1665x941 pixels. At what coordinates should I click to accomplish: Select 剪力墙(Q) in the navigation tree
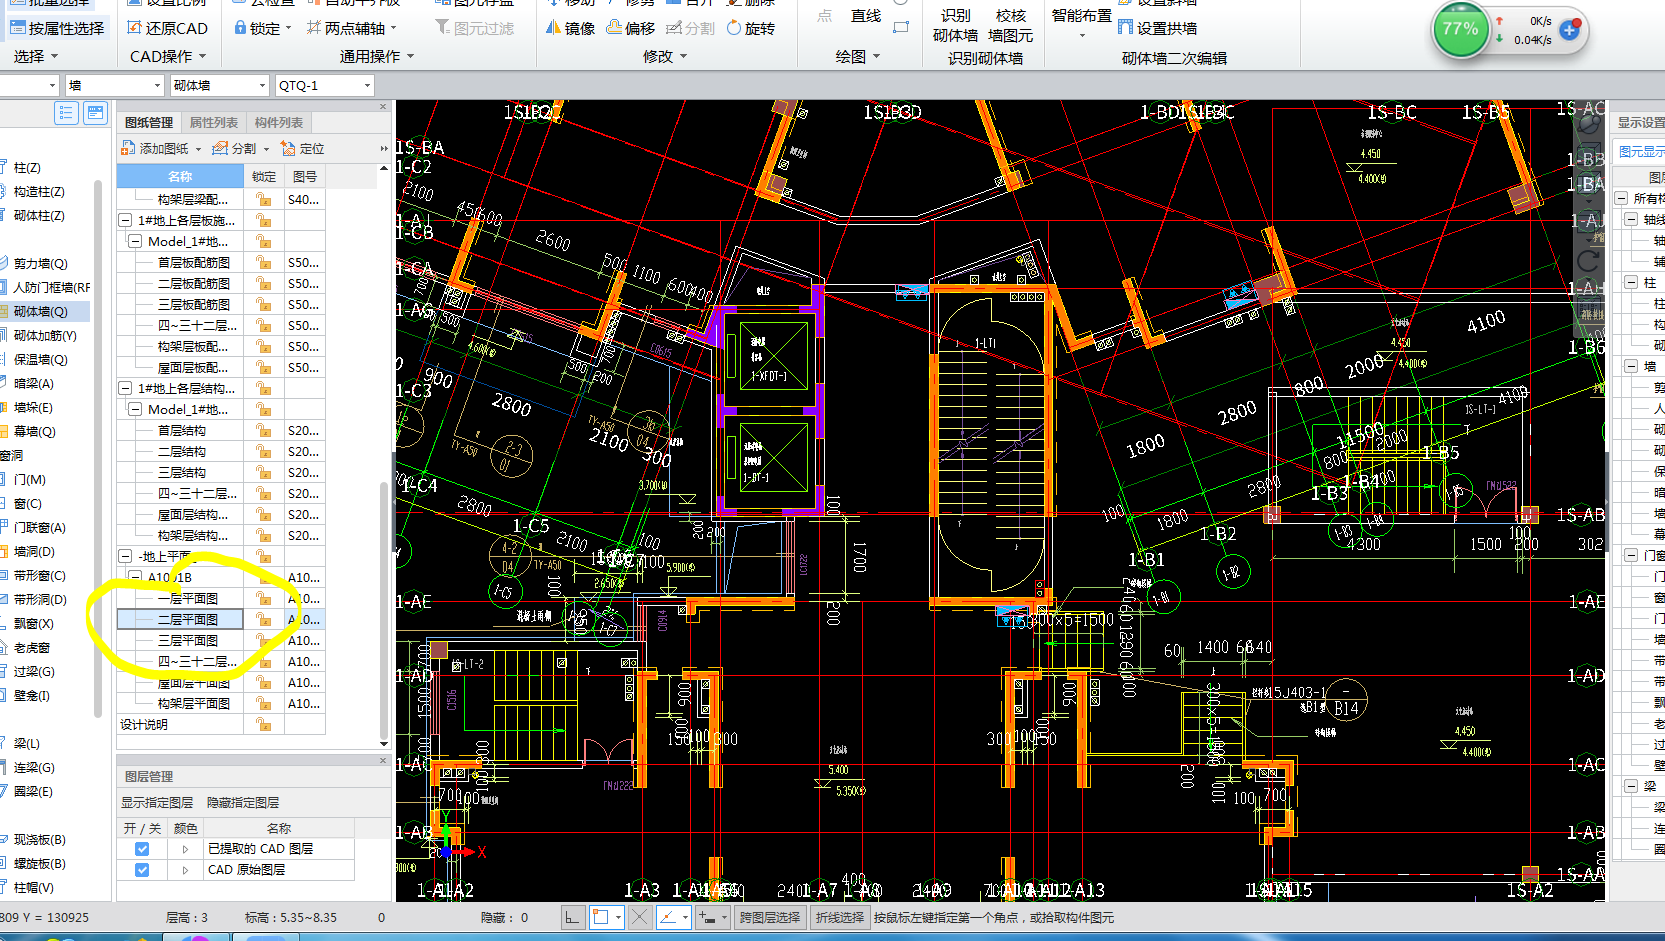tap(41, 263)
